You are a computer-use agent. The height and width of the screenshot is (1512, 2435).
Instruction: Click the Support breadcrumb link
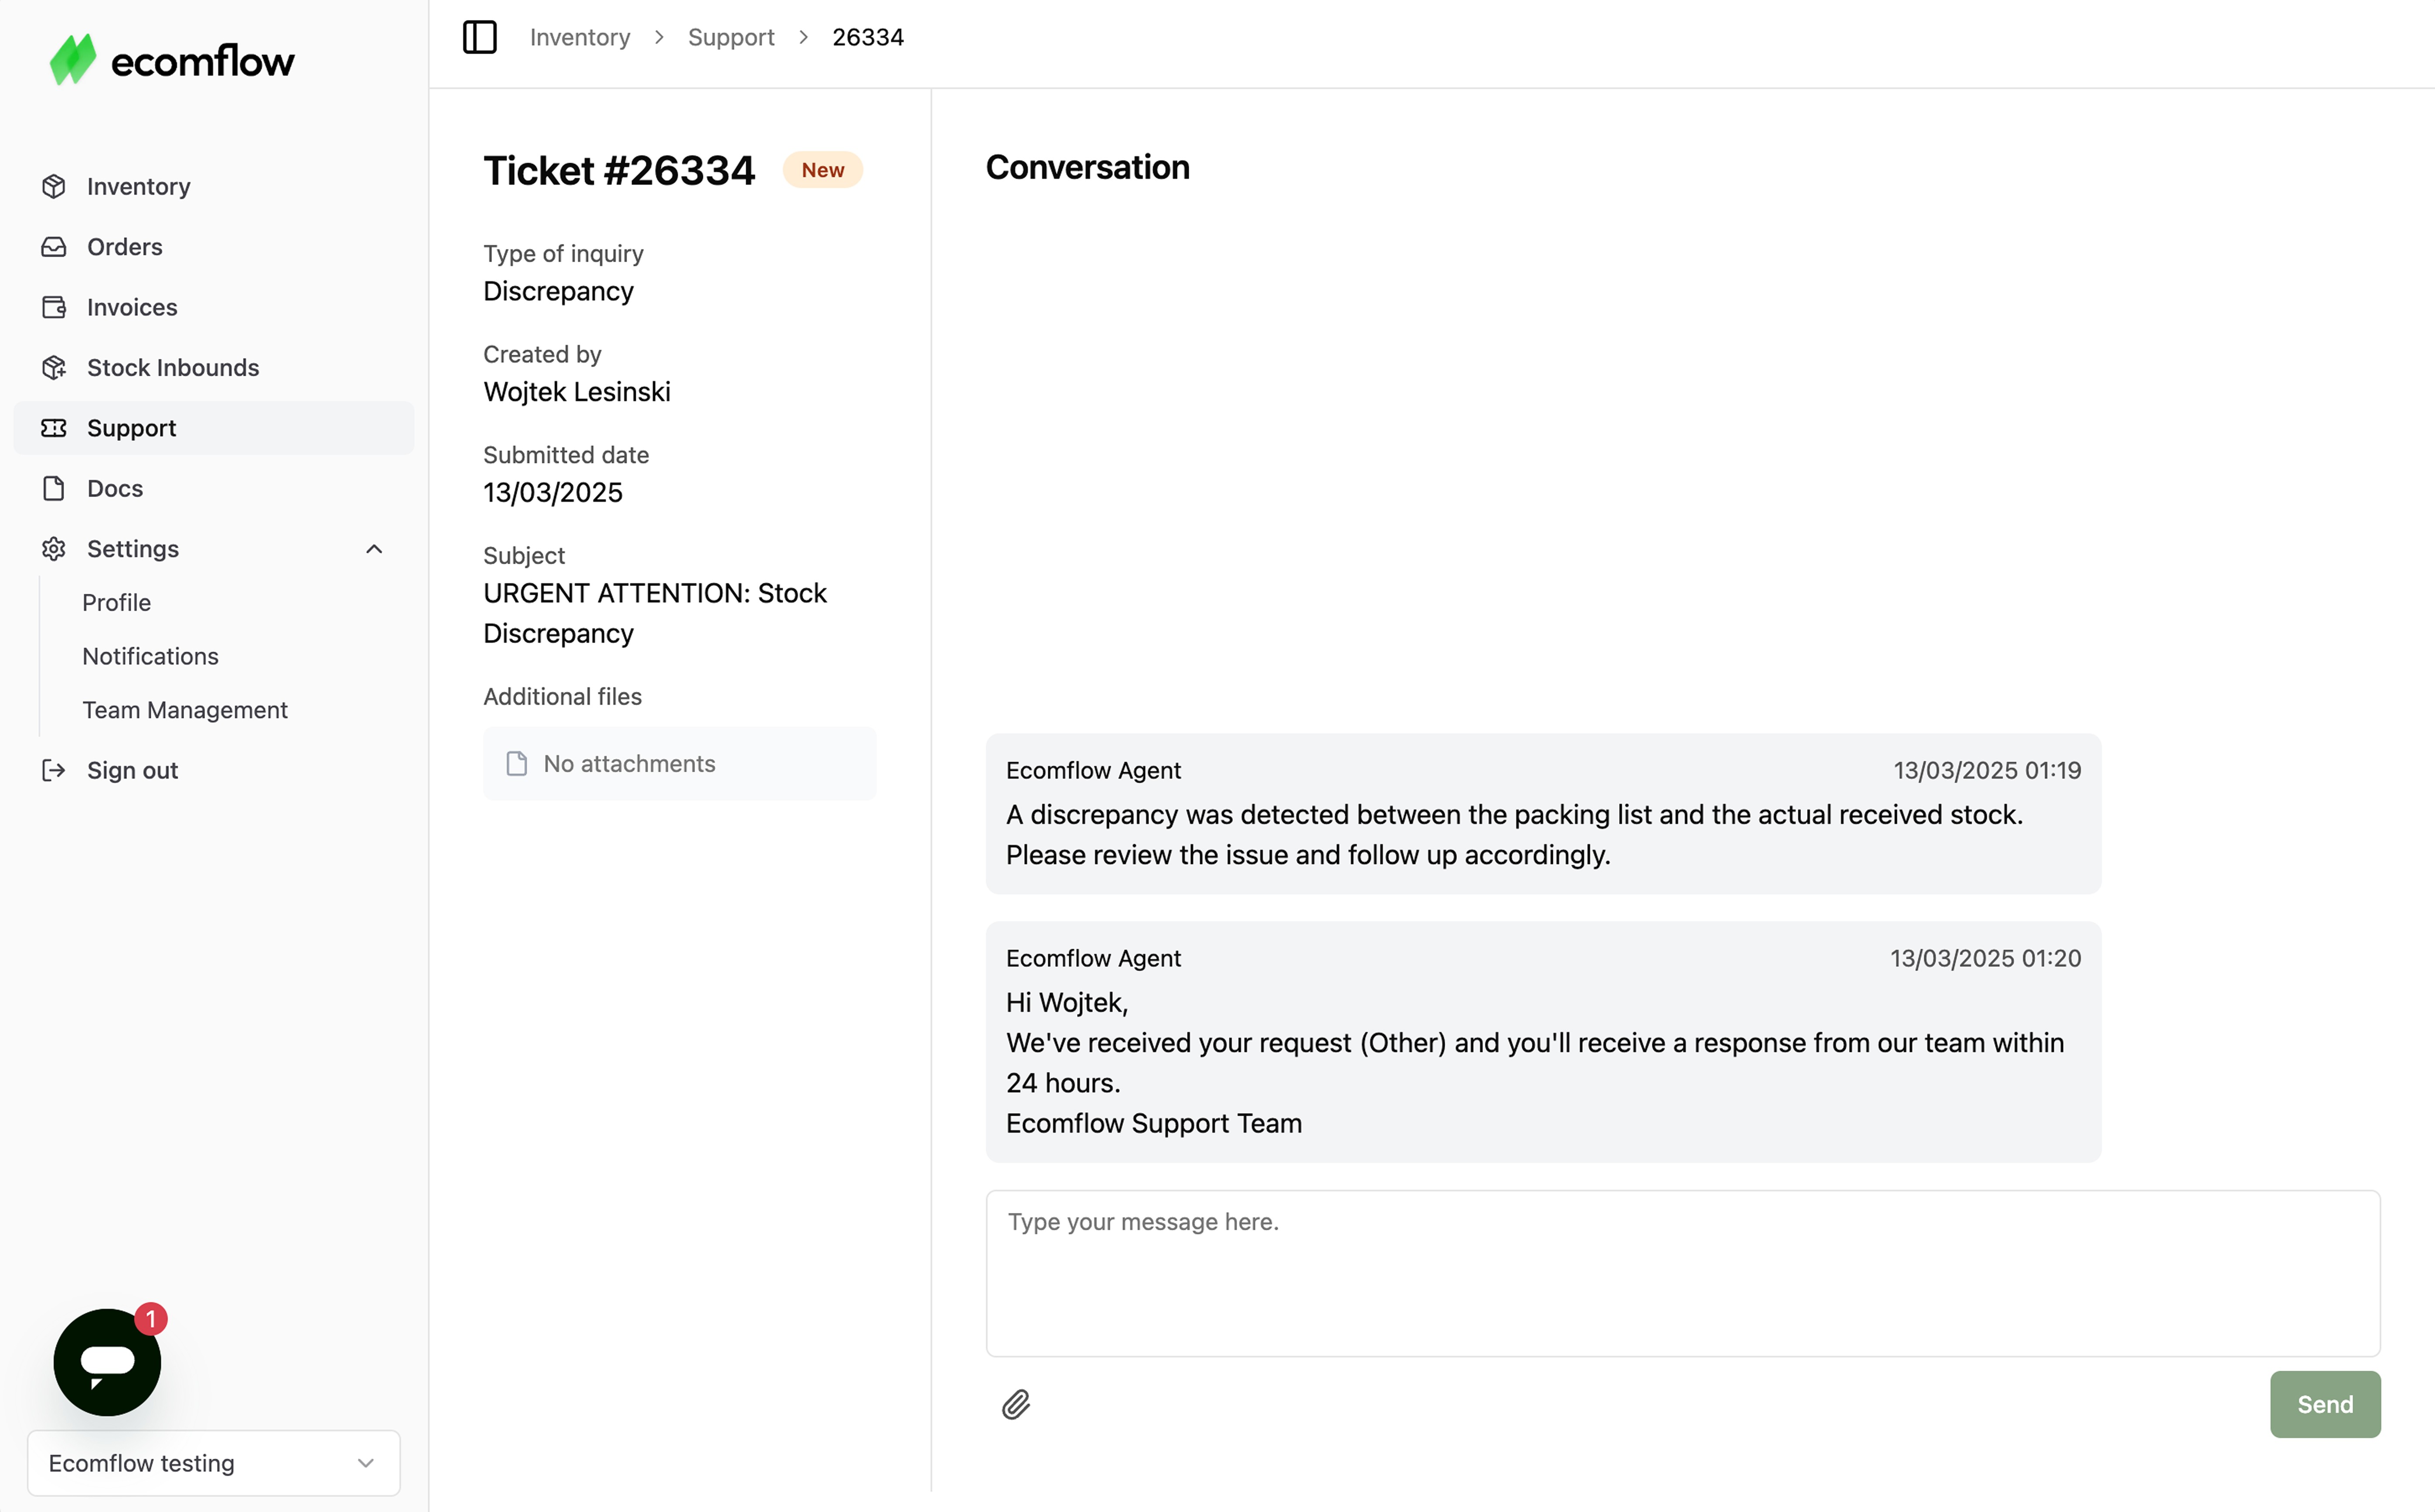pyautogui.click(x=730, y=37)
